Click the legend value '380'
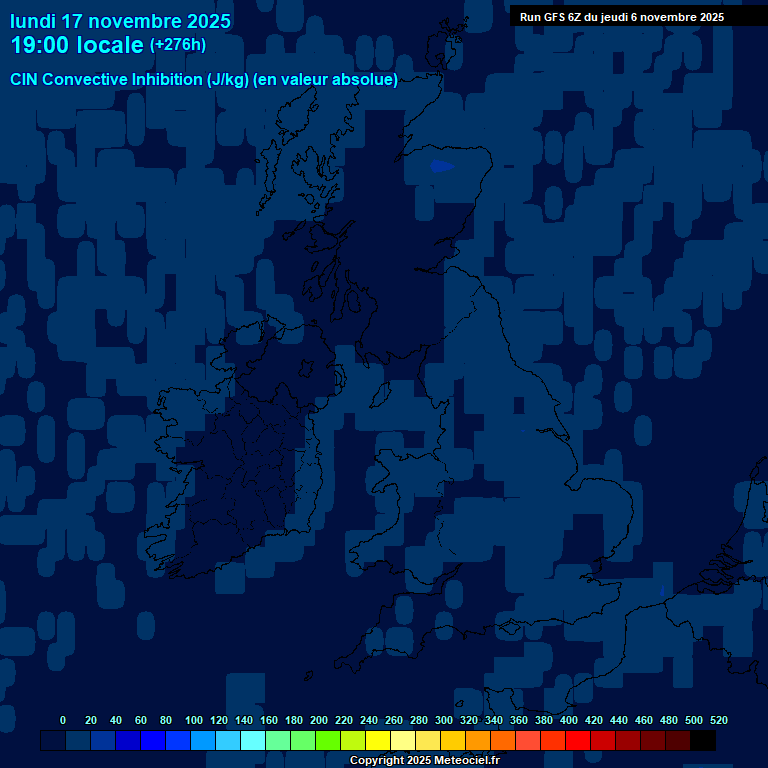768x768 pixels. pos(544,720)
